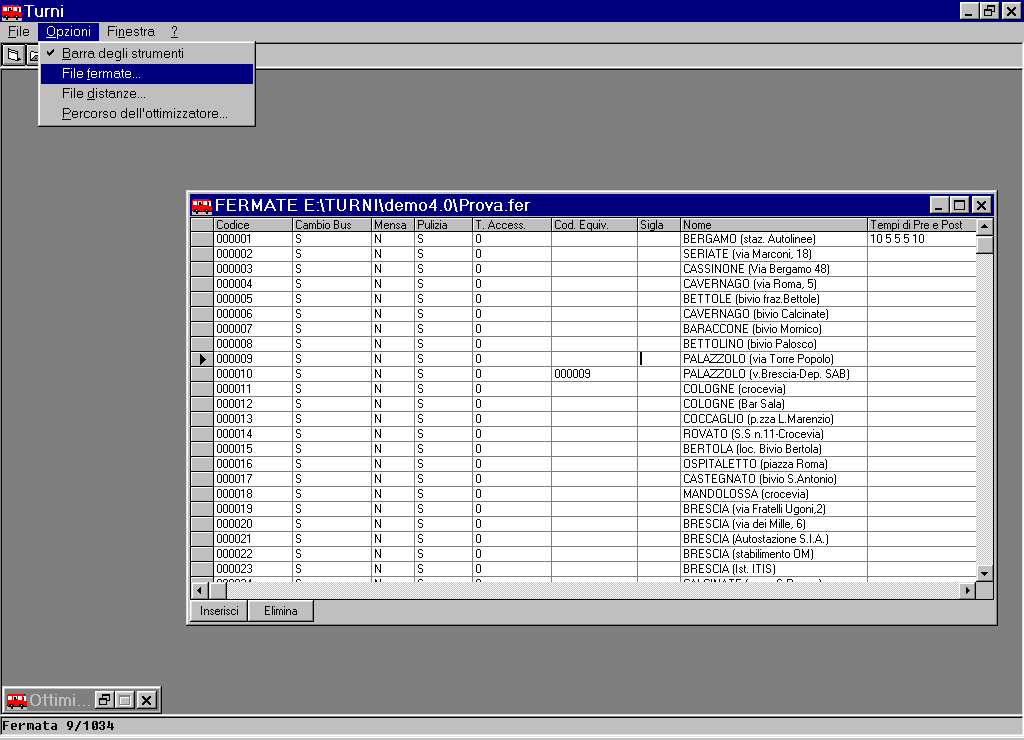The image size is (1024, 740).
Task: Choose File distanze... menu entry
Action: [x=147, y=93]
